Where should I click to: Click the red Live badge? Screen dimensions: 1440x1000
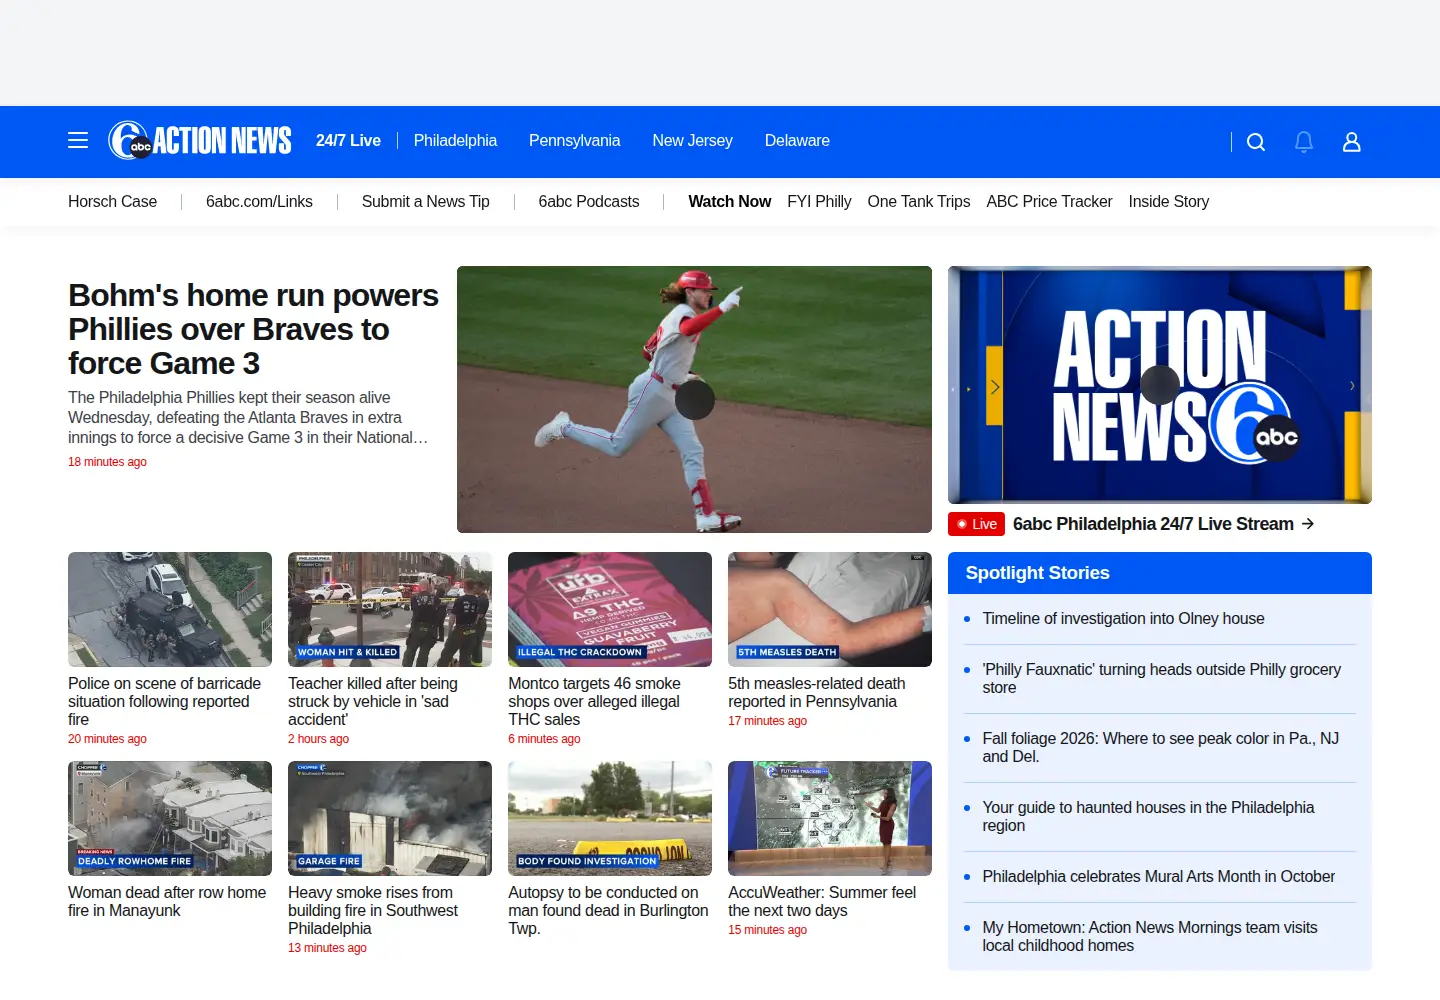coord(976,524)
